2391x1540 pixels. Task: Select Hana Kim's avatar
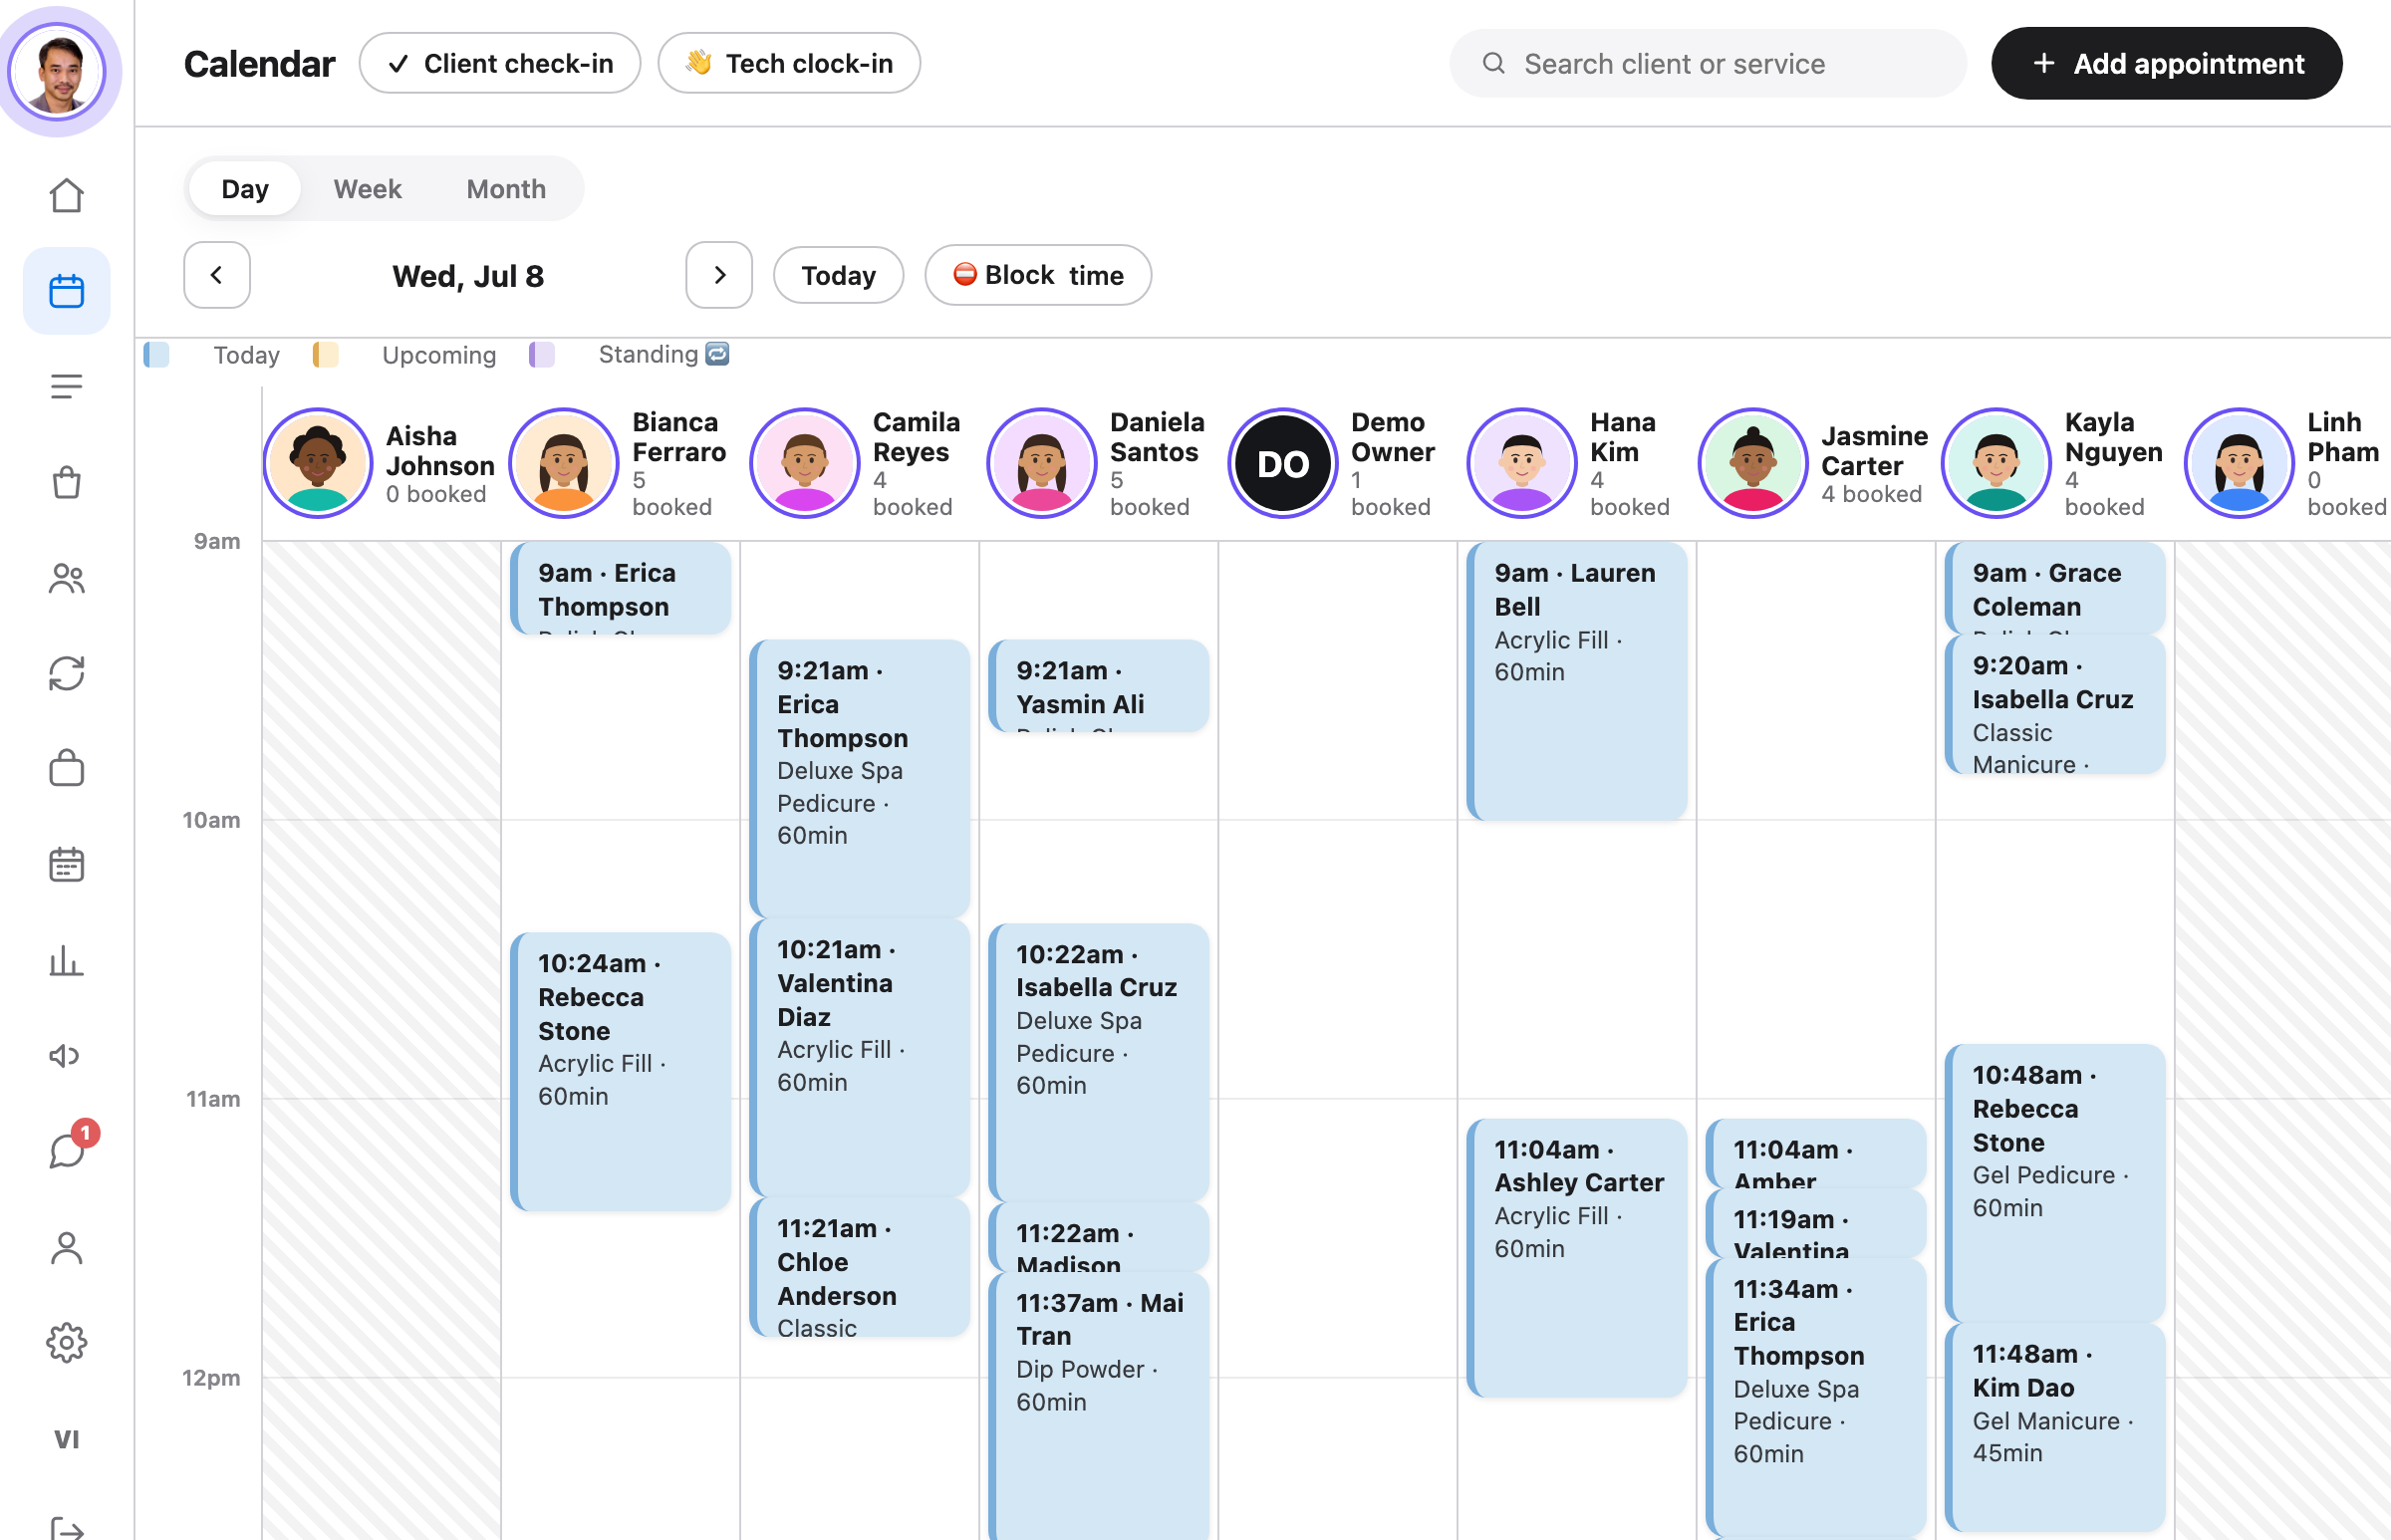(x=1522, y=463)
